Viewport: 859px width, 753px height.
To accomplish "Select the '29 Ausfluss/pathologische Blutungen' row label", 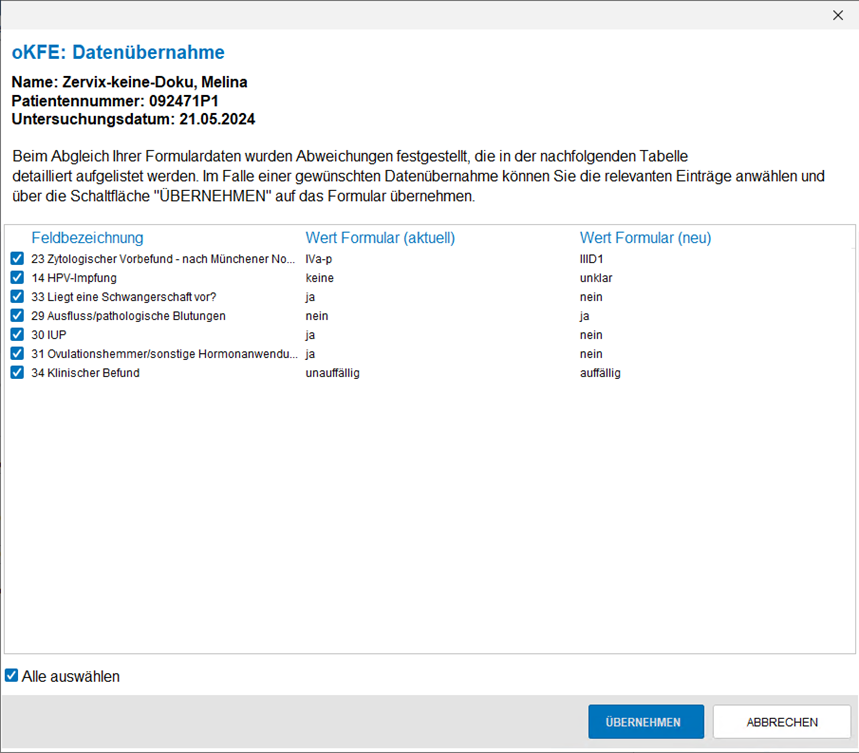I will pyautogui.click(x=128, y=316).
